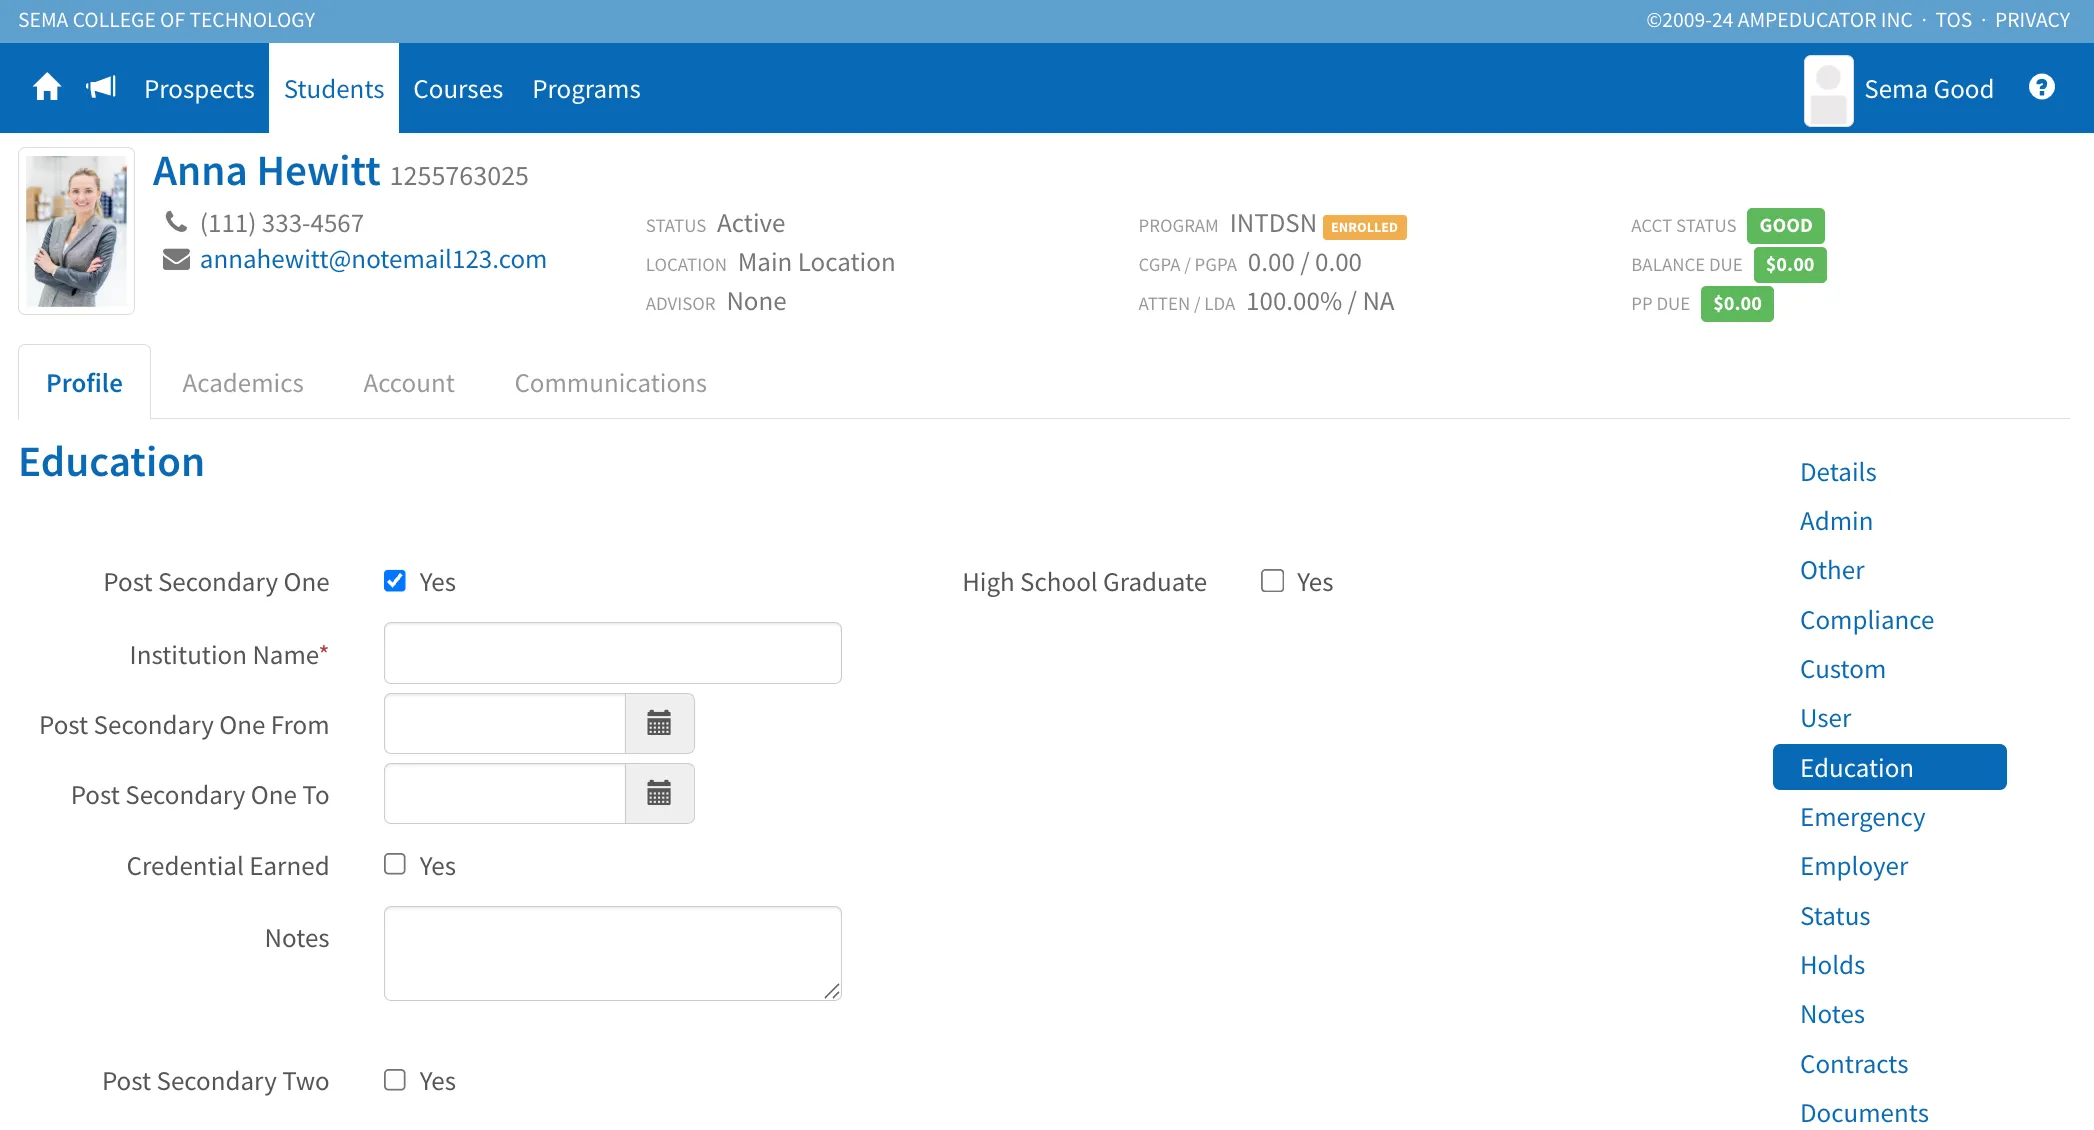Jump to Documents section in sidebar
Screen dimensions: 2094x1130
pyautogui.click(x=1864, y=1113)
